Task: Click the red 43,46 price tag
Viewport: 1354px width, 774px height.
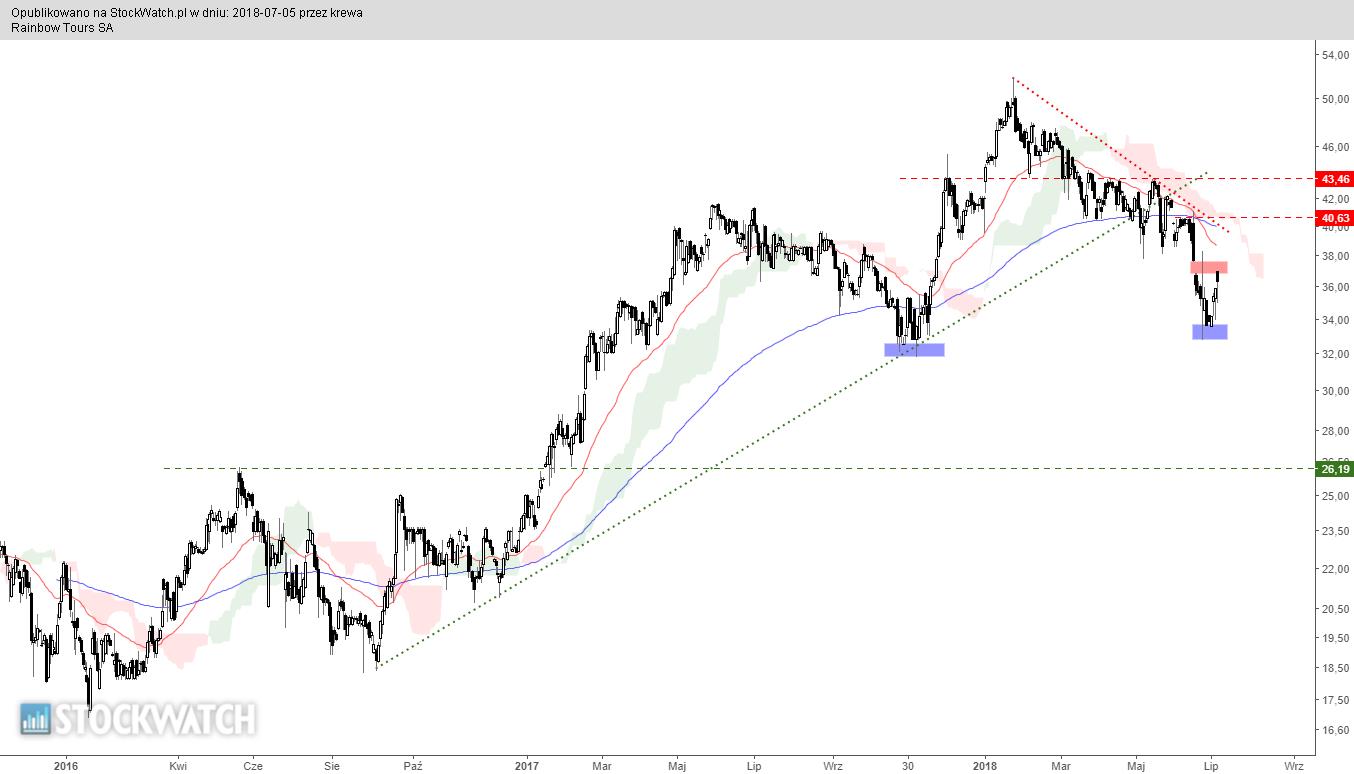Action: 1335,179
